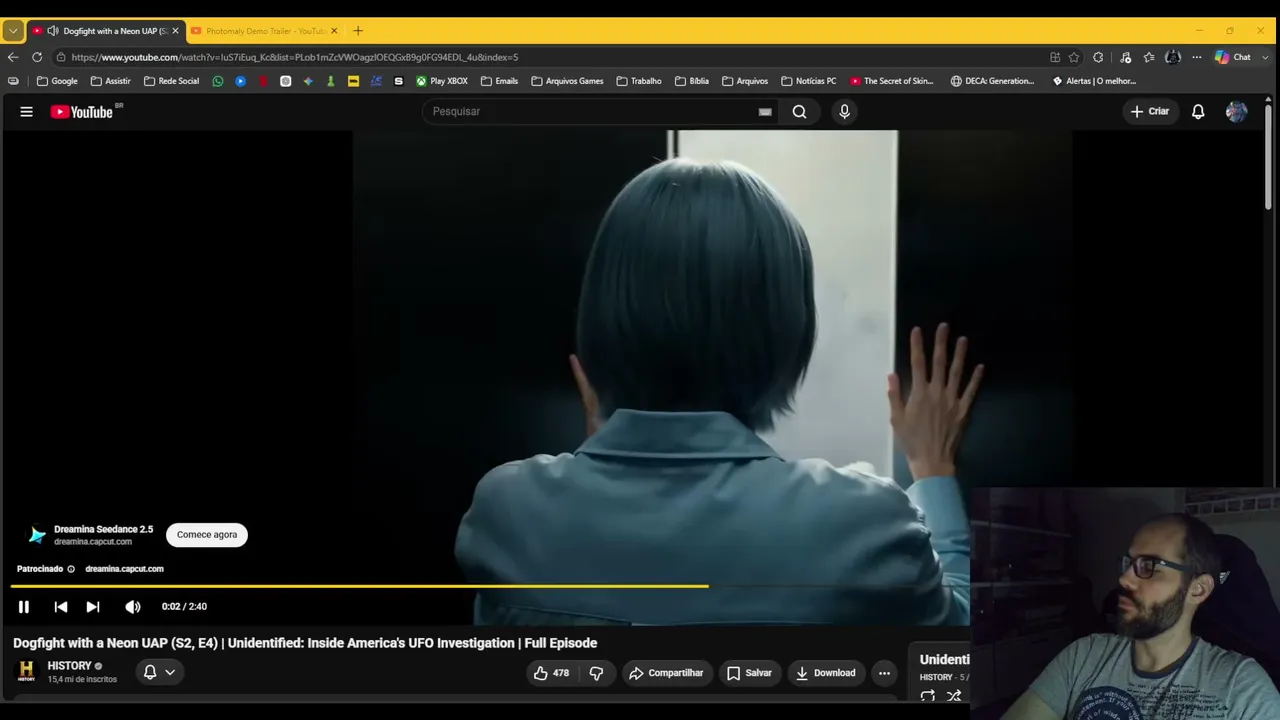Open browser profile avatar
The width and height of the screenshot is (1280, 720).
[x=1173, y=57]
